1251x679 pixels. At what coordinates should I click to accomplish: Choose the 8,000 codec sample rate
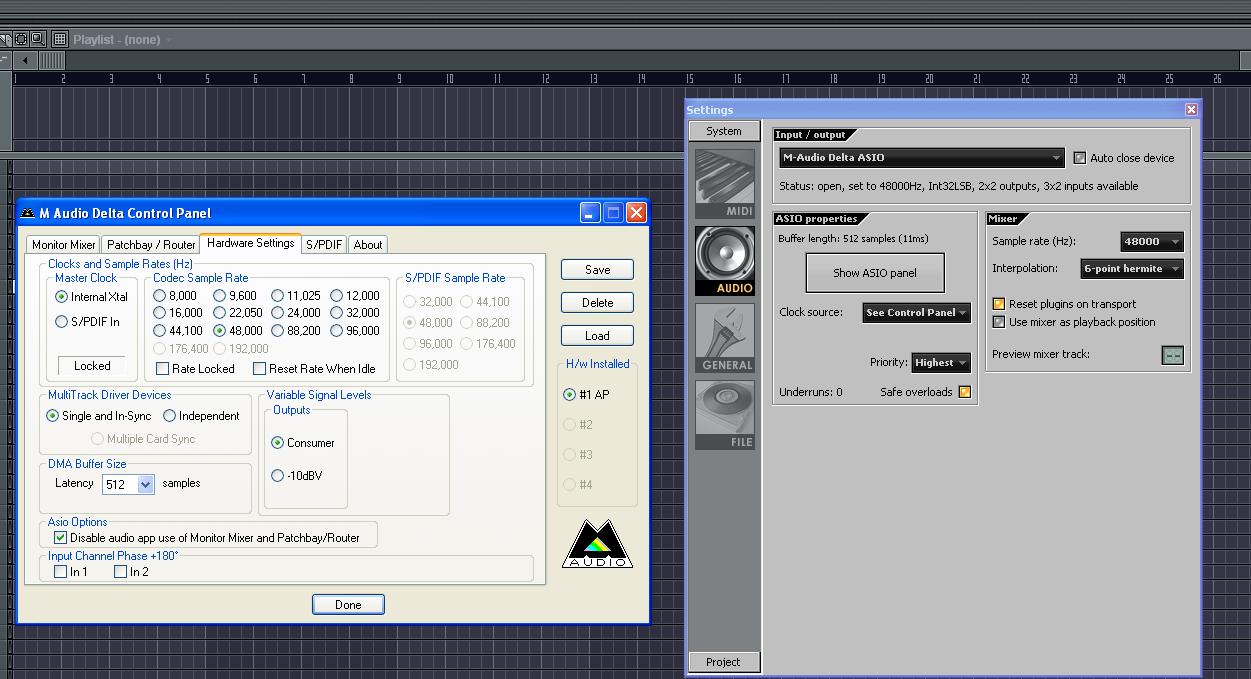tap(175, 296)
